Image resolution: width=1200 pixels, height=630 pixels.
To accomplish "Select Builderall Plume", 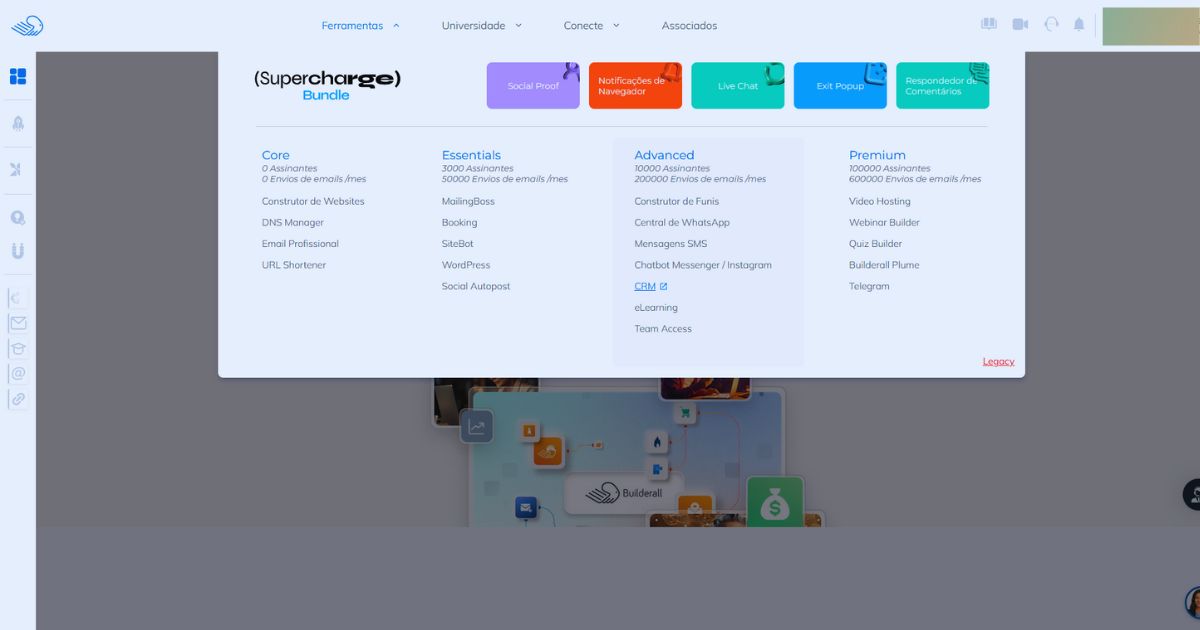I will [x=884, y=265].
